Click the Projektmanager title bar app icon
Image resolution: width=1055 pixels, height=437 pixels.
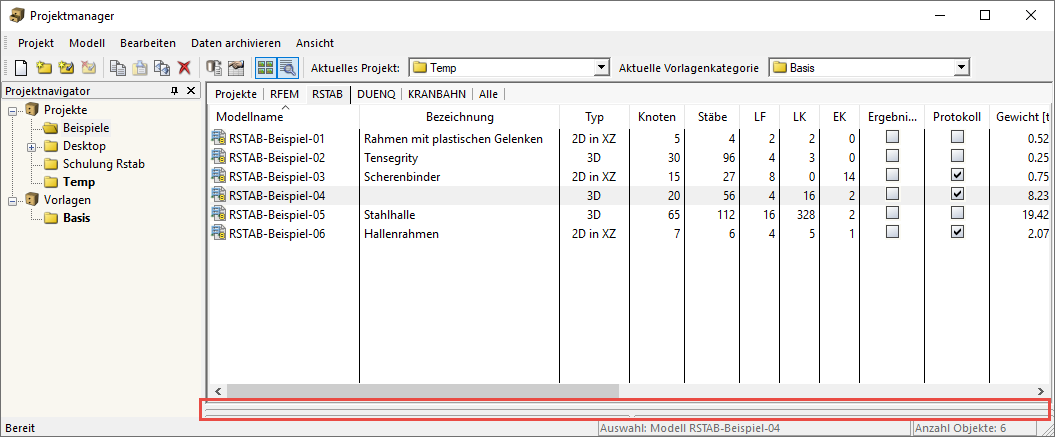point(17,15)
